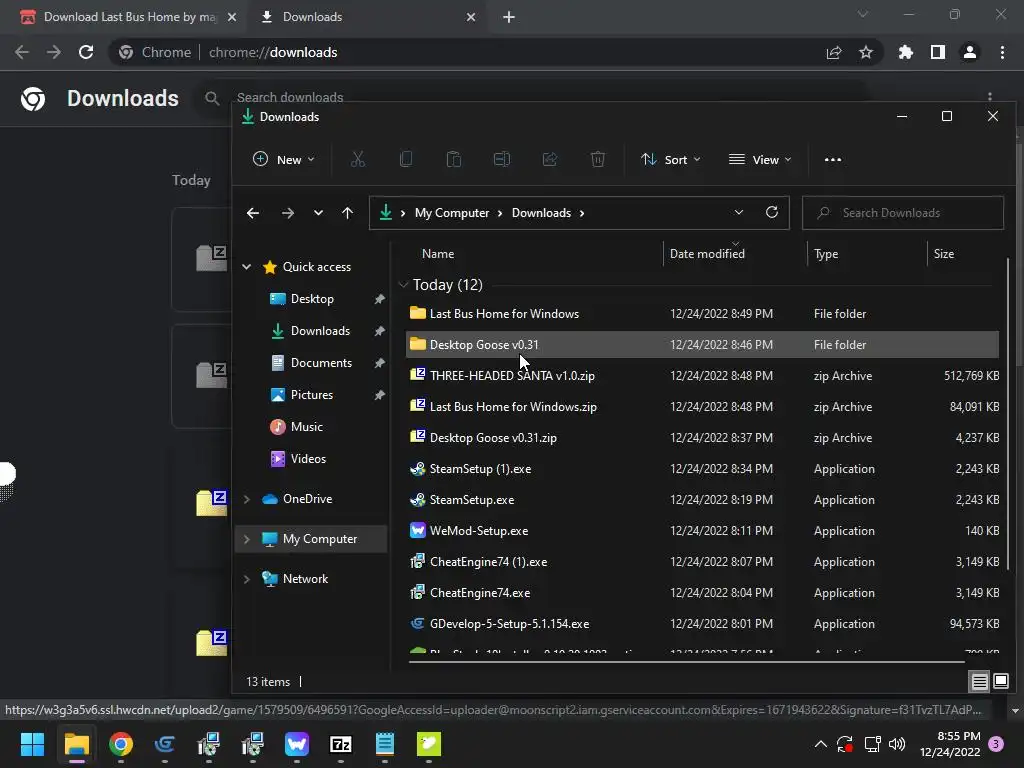This screenshot has height=768, width=1024.
Task: Open Chrome from the taskbar
Action: (121, 744)
